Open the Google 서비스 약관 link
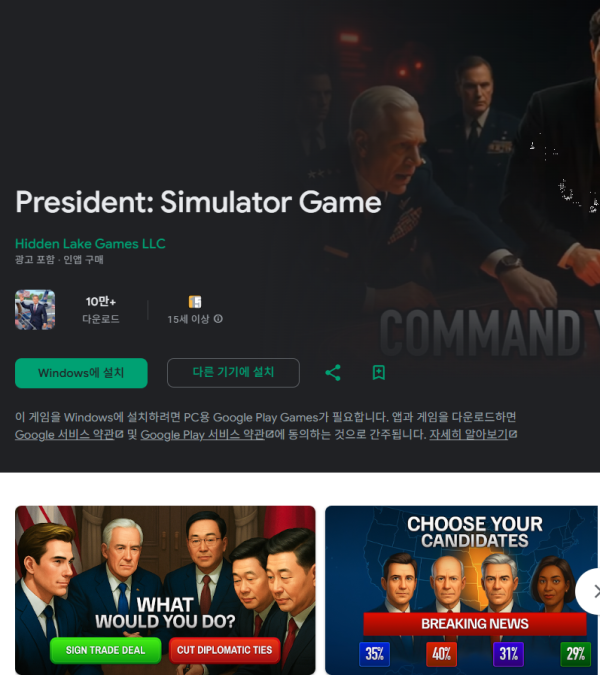 65,435
